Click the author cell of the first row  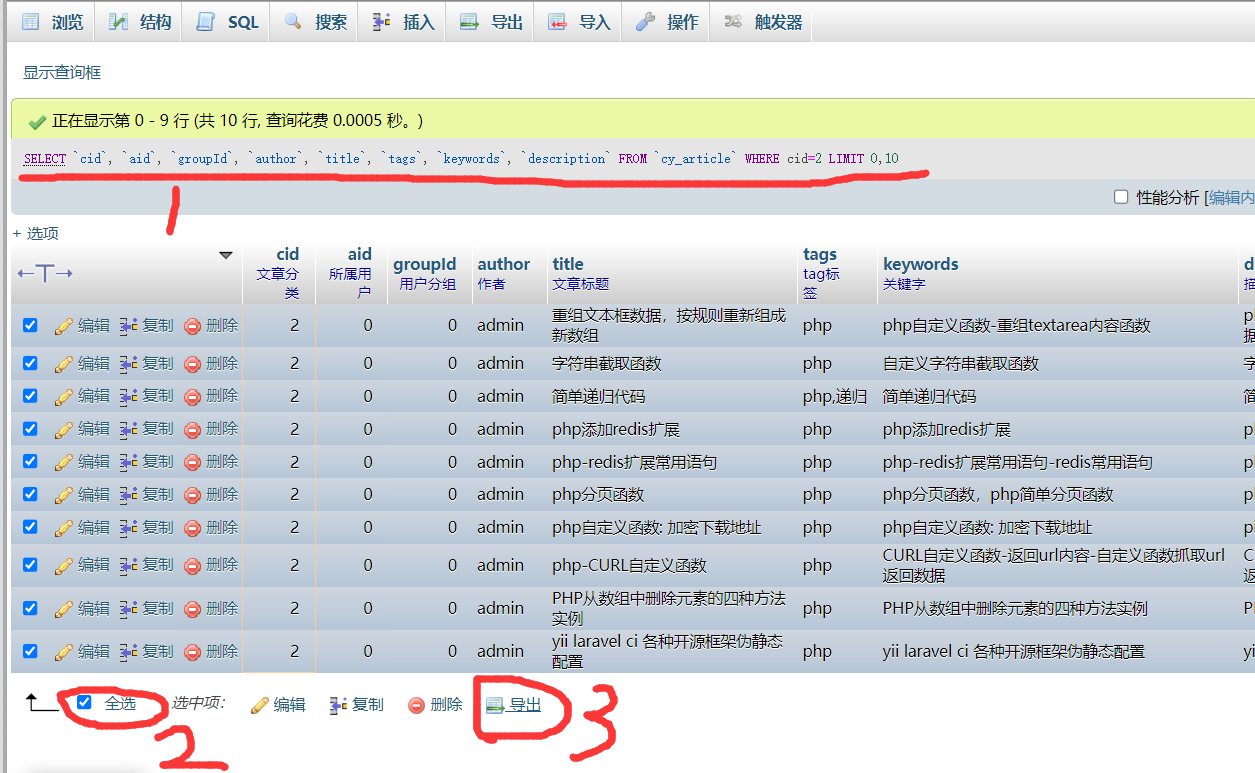(500, 325)
